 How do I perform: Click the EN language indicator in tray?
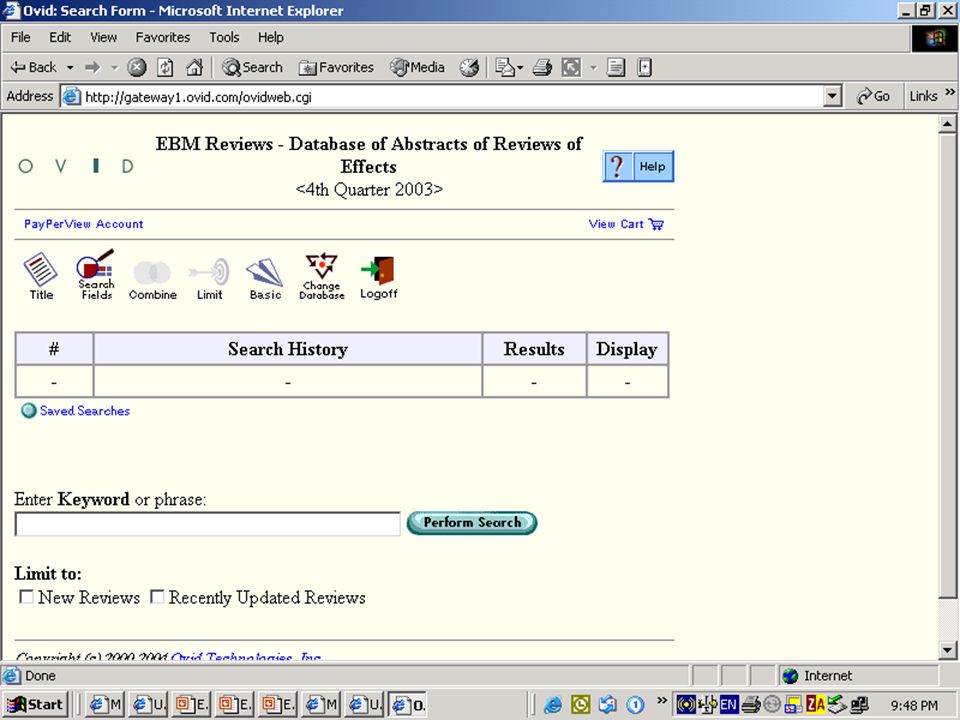point(729,705)
